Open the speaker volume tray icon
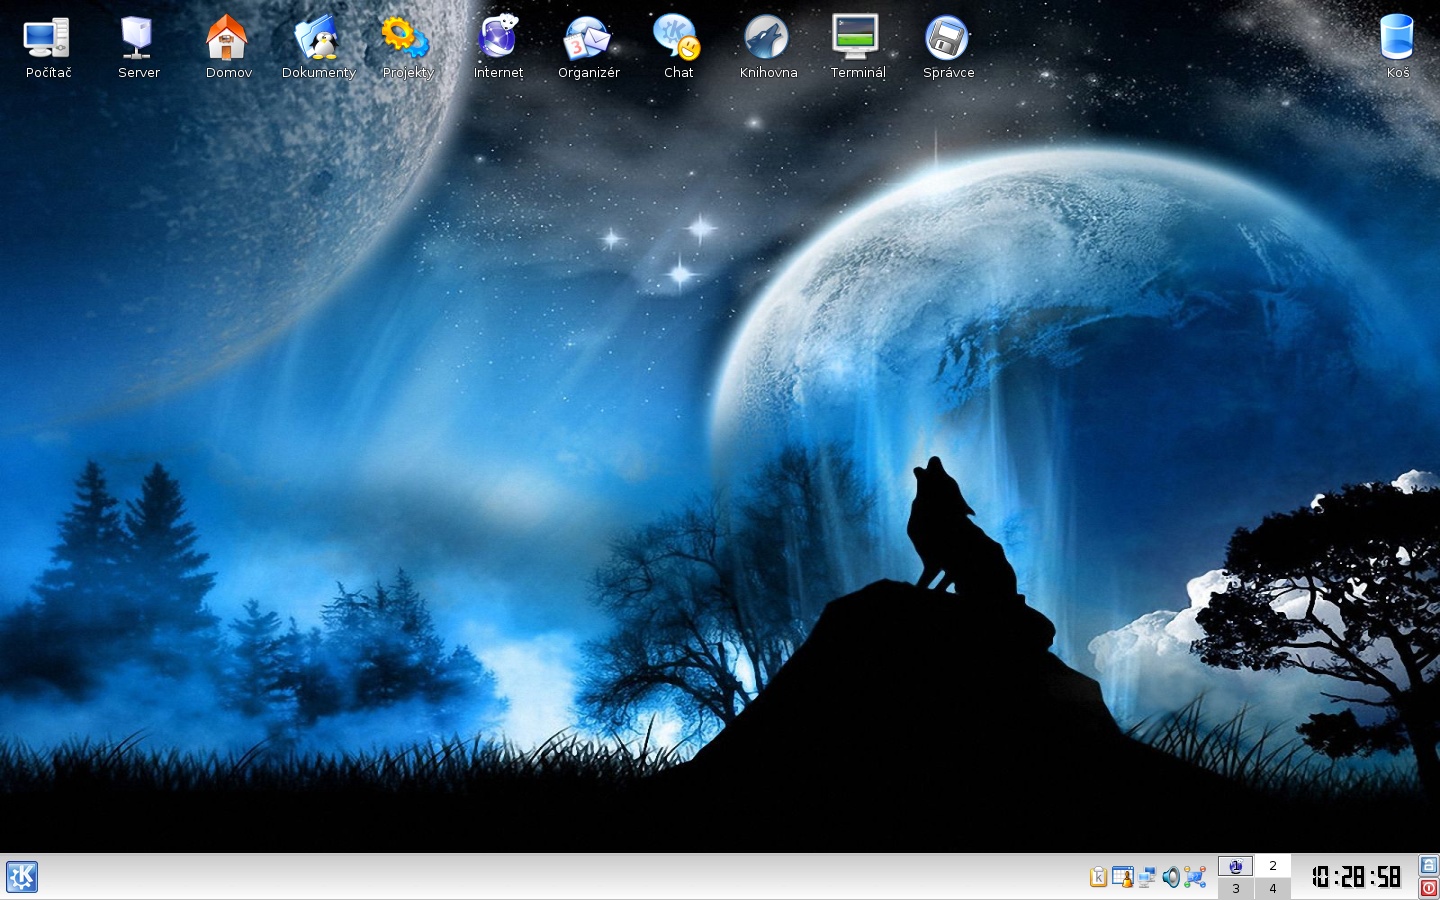 [1171, 877]
